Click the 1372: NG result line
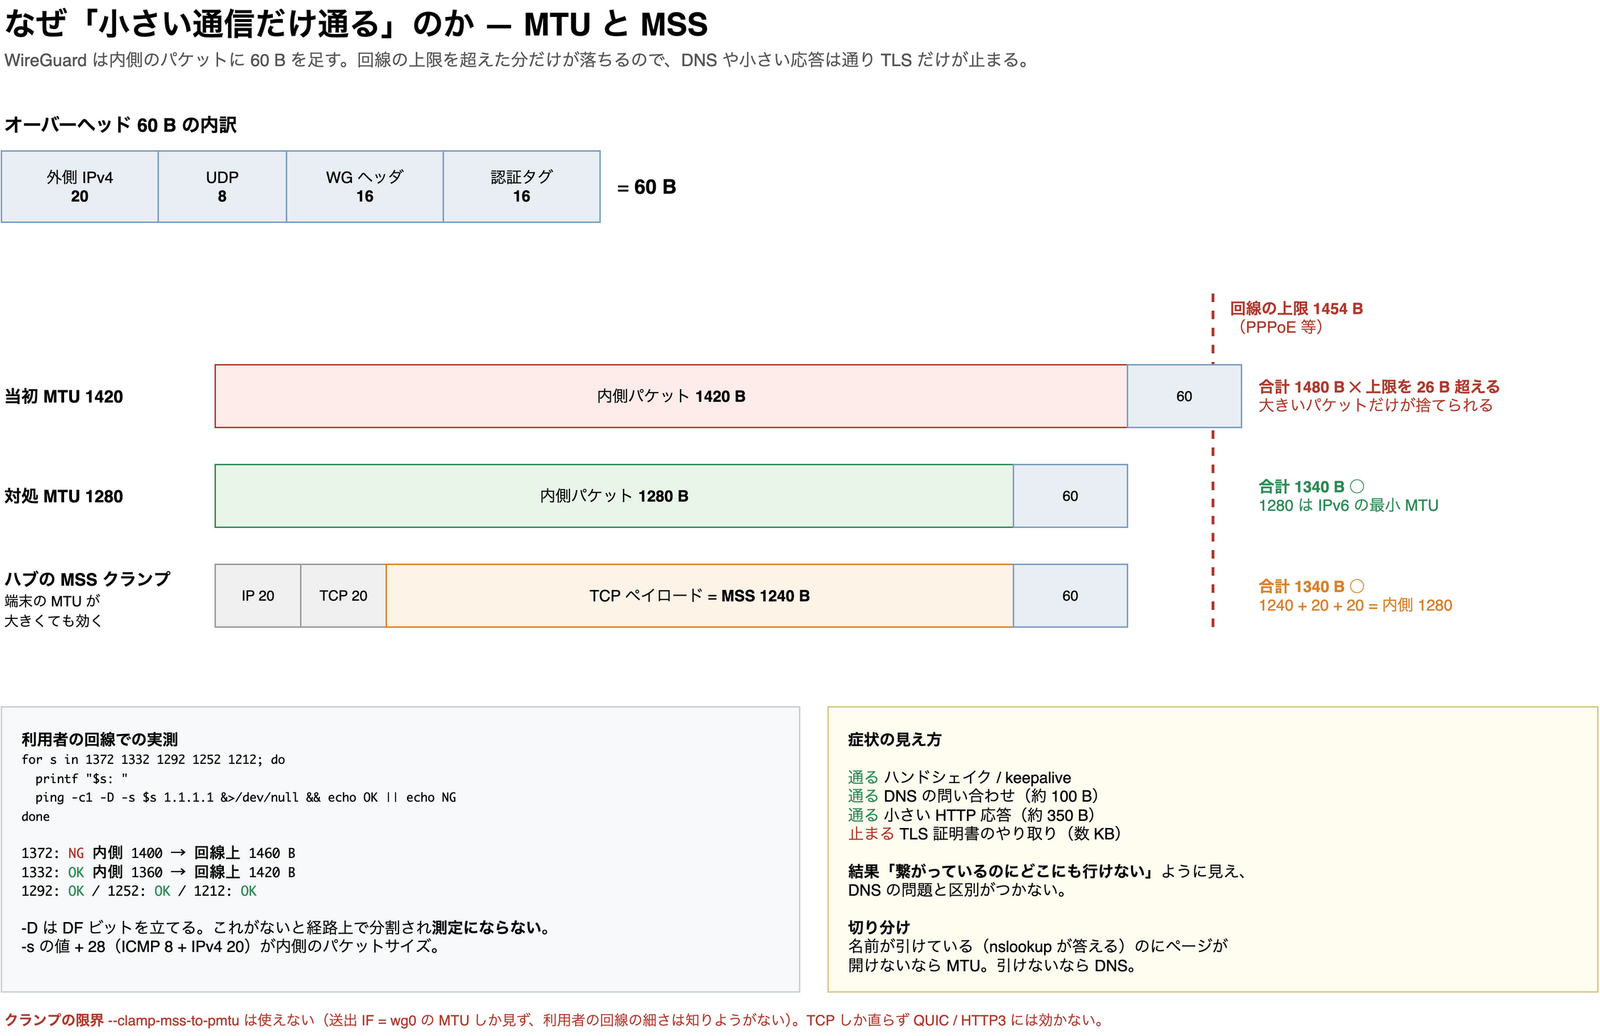 (x=158, y=854)
